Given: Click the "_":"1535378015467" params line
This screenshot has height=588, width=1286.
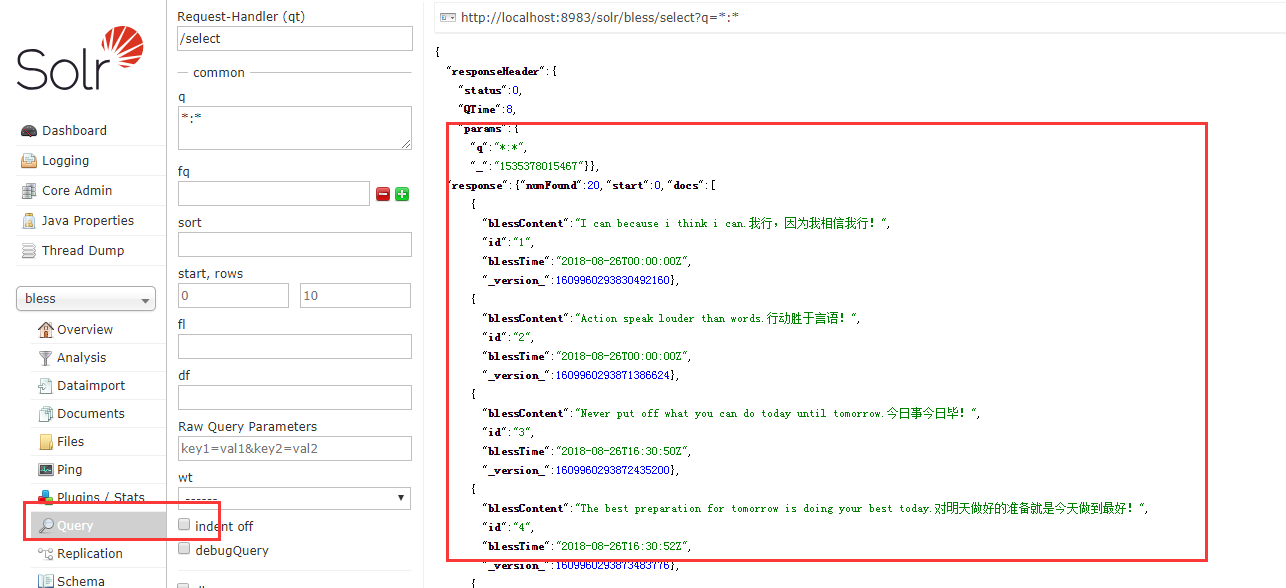Looking at the screenshot, I should point(535,167).
